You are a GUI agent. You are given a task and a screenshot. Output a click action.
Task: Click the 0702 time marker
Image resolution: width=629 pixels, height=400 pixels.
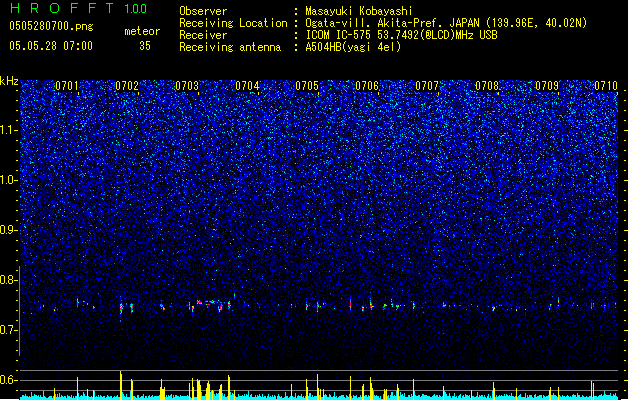[x=127, y=86]
